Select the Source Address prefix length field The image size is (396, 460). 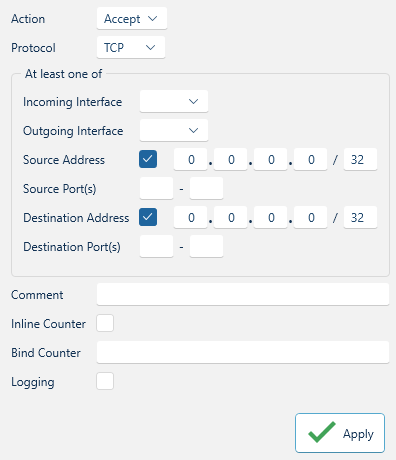[360, 159]
